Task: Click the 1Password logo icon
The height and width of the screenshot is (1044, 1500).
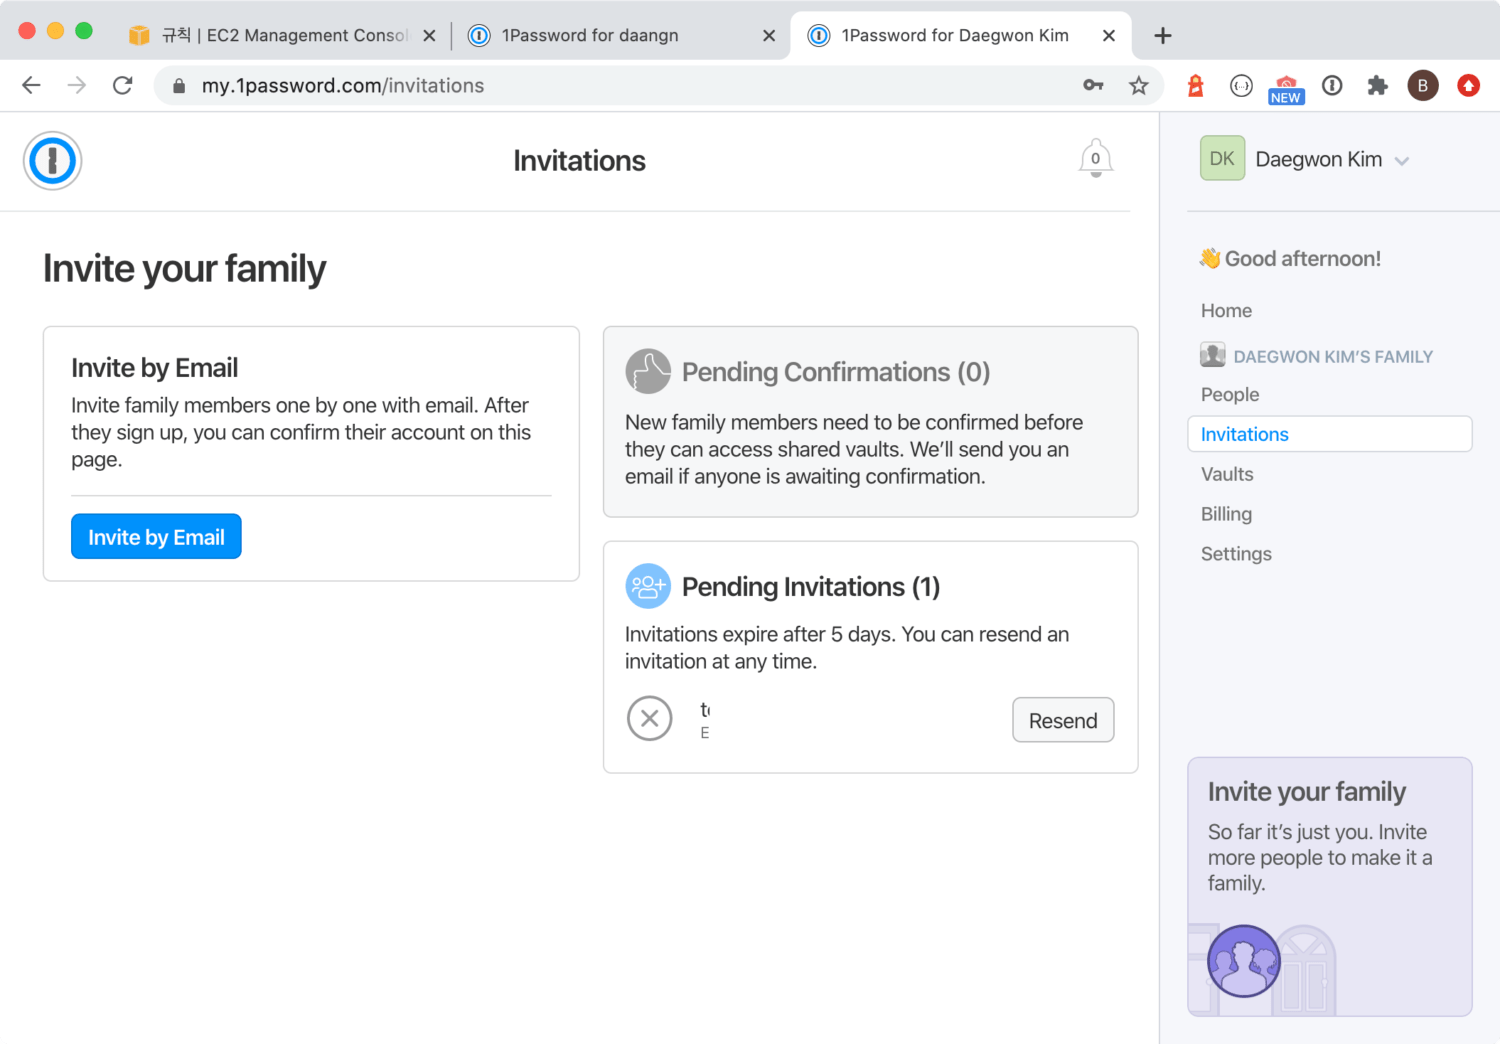Action: click(x=52, y=161)
